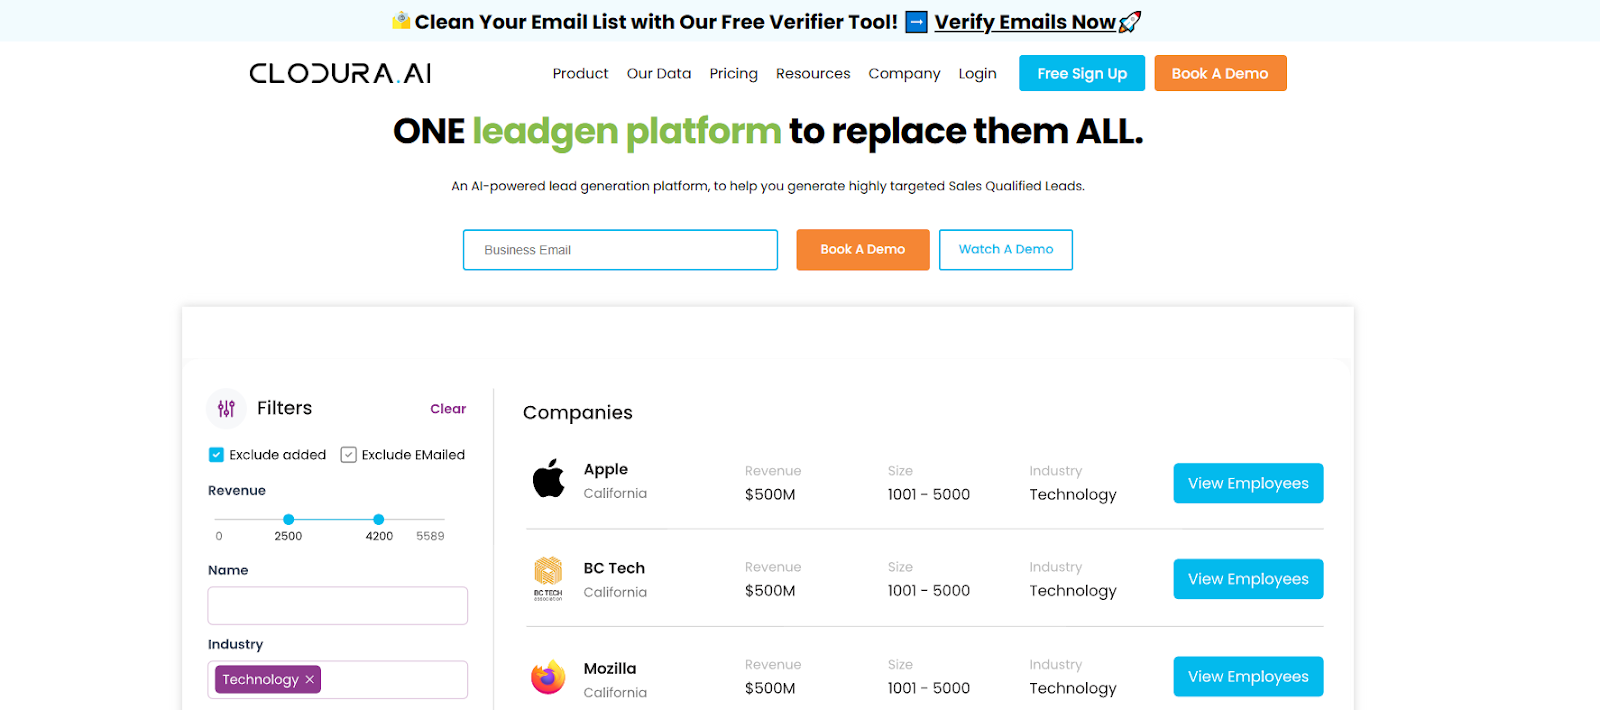Click the Business Email input field
This screenshot has height=710, width=1600.
[x=620, y=250]
